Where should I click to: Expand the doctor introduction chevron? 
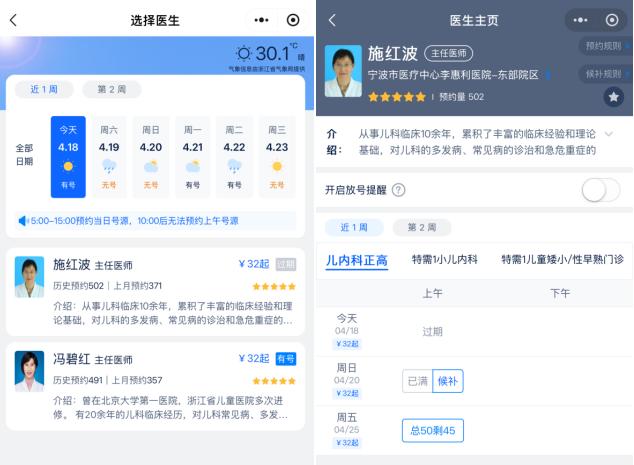[609, 134]
